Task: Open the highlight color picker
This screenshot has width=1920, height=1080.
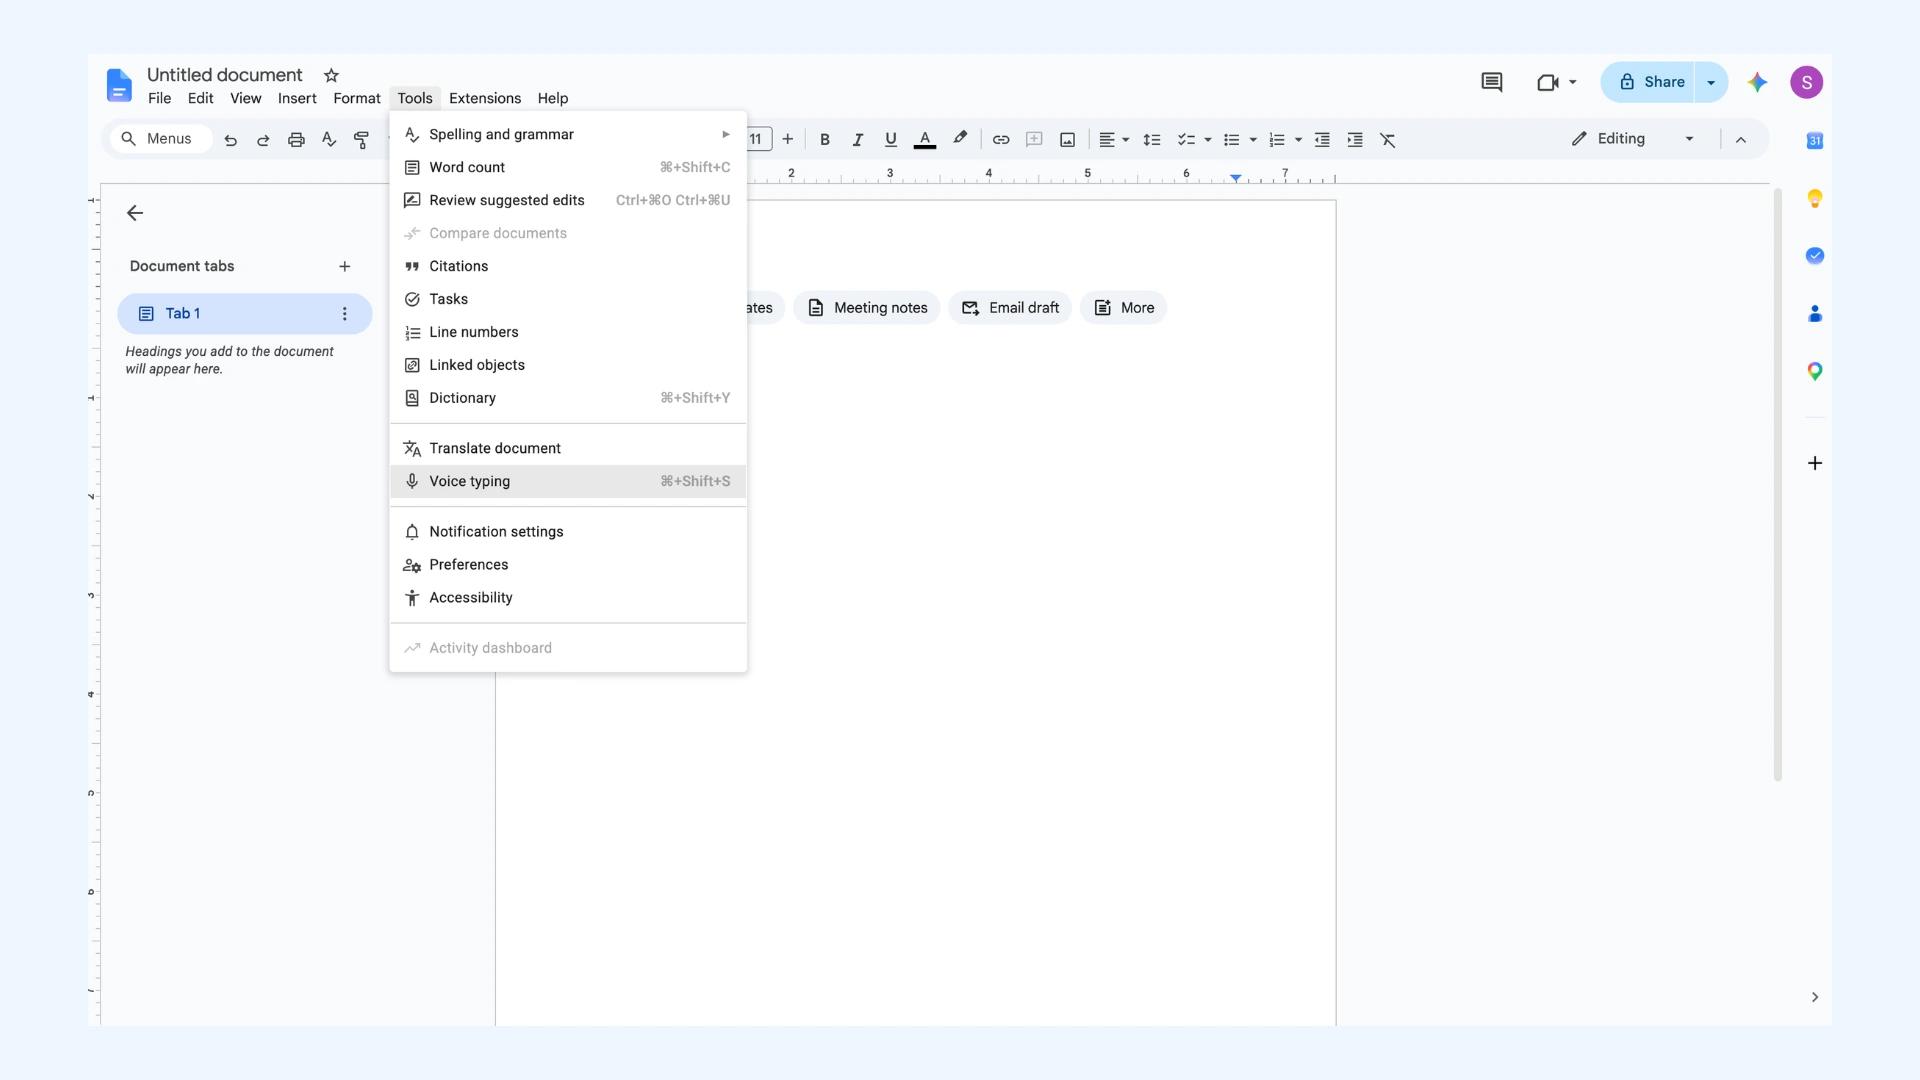Action: point(960,139)
